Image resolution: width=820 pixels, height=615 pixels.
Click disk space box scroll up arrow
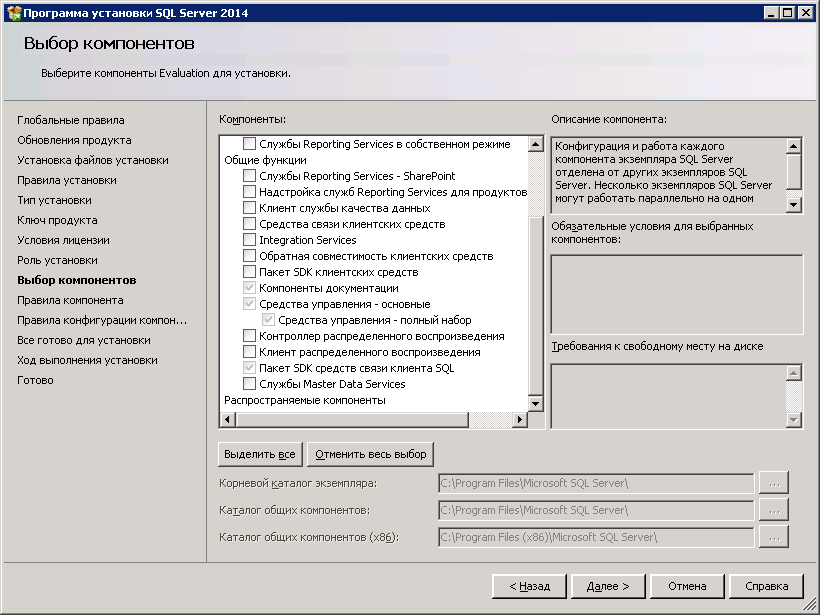[x=794, y=372]
